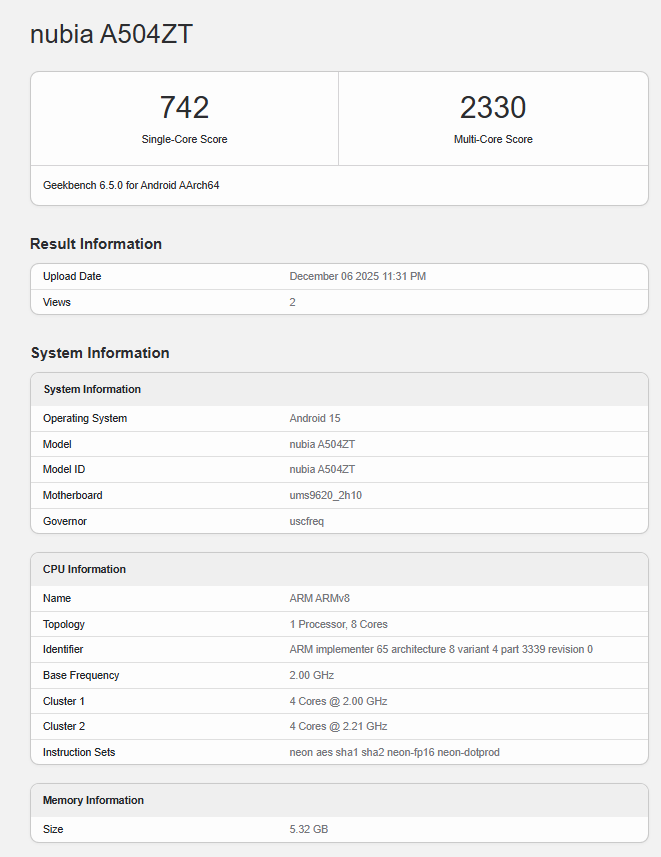Click the upload date value December 06 2025
Screen dimensions: 661x857
click(357, 276)
